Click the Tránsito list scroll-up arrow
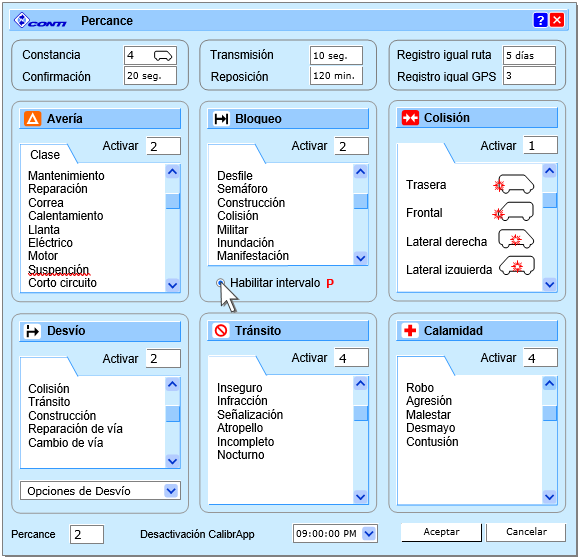 pos(360,384)
